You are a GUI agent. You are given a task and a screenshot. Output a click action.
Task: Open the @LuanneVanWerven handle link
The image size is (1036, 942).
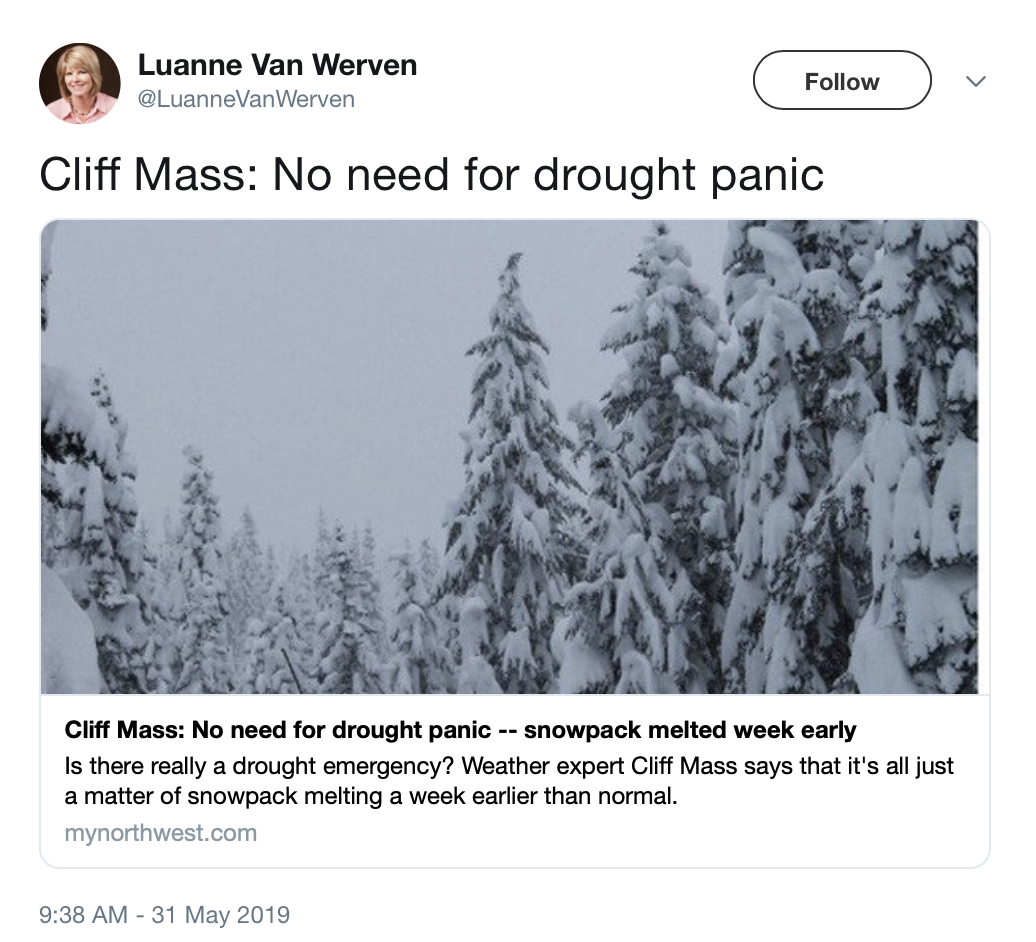[246, 99]
